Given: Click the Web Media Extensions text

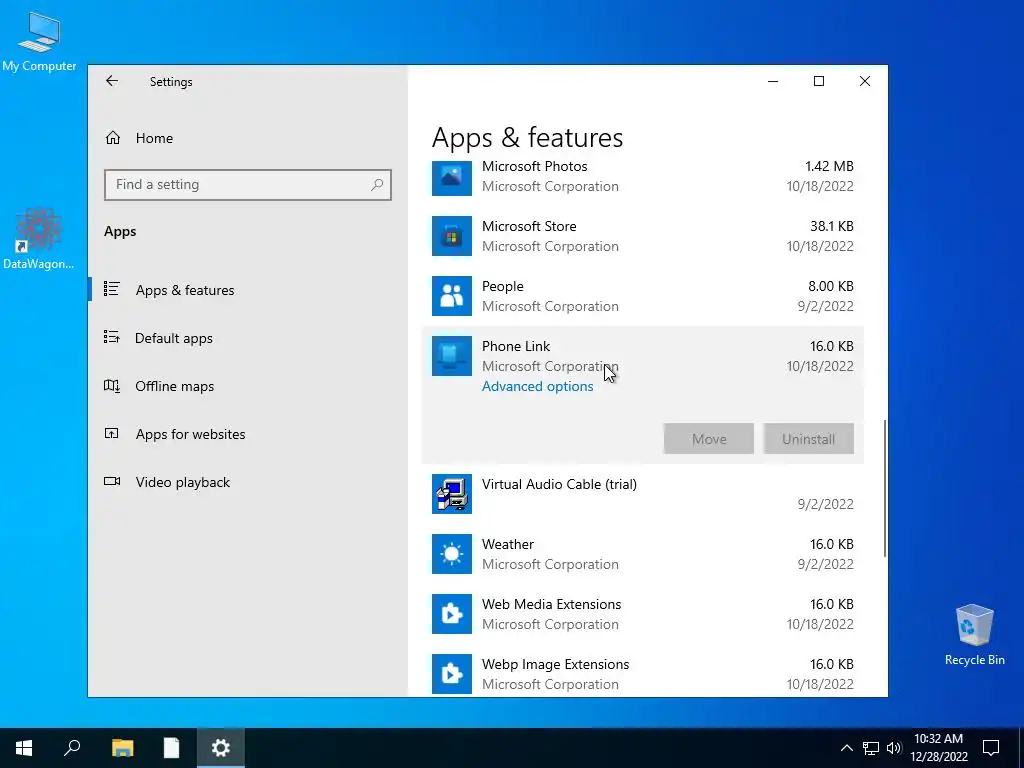Looking at the screenshot, I should [x=551, y=605].
